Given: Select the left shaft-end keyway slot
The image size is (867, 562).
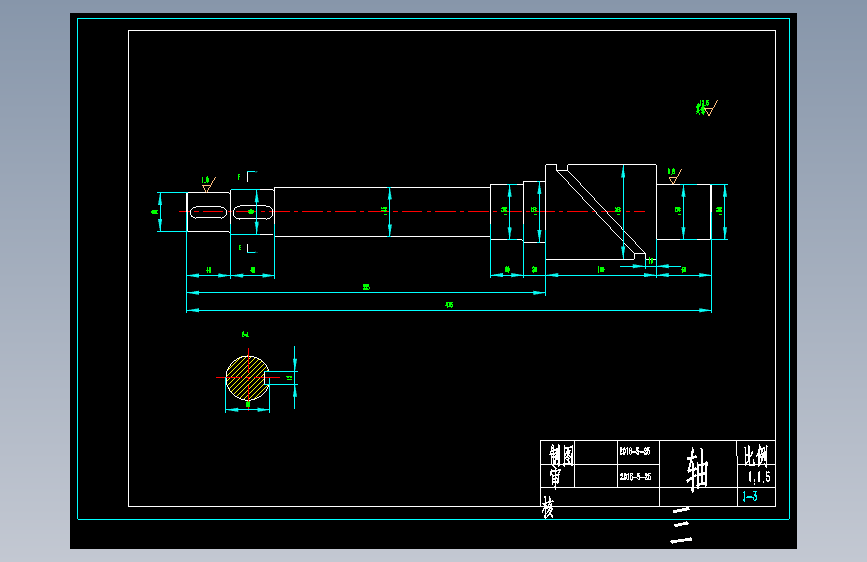Looking at the screenshot, I should (x=208, y=212).
